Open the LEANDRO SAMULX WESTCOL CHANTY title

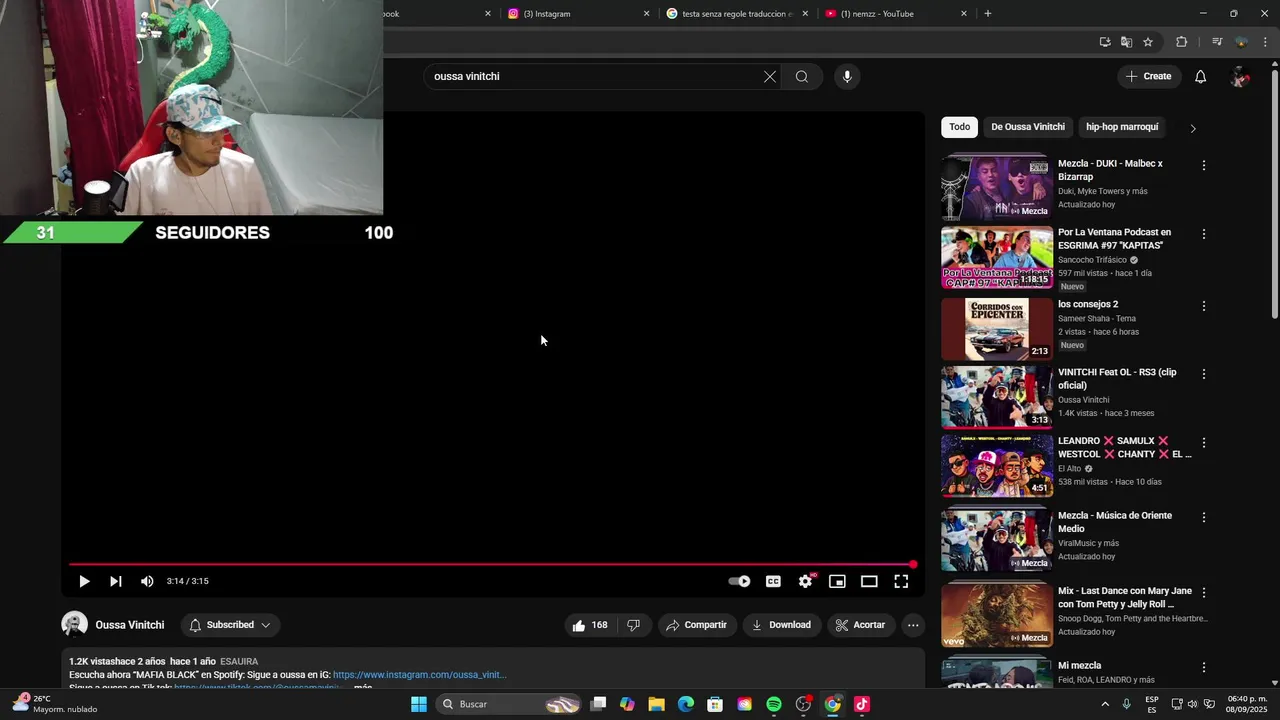coord(1125,447)
